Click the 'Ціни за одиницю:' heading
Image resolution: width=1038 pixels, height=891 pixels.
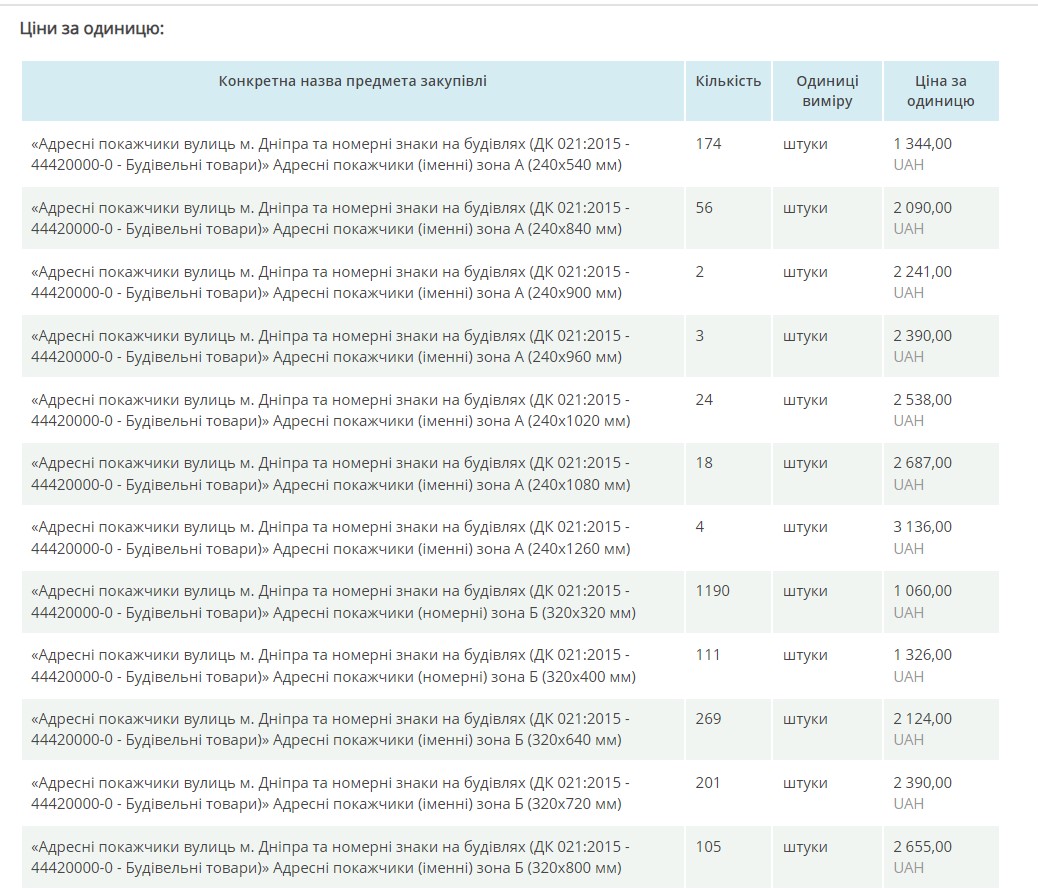(x=91, y=29)
